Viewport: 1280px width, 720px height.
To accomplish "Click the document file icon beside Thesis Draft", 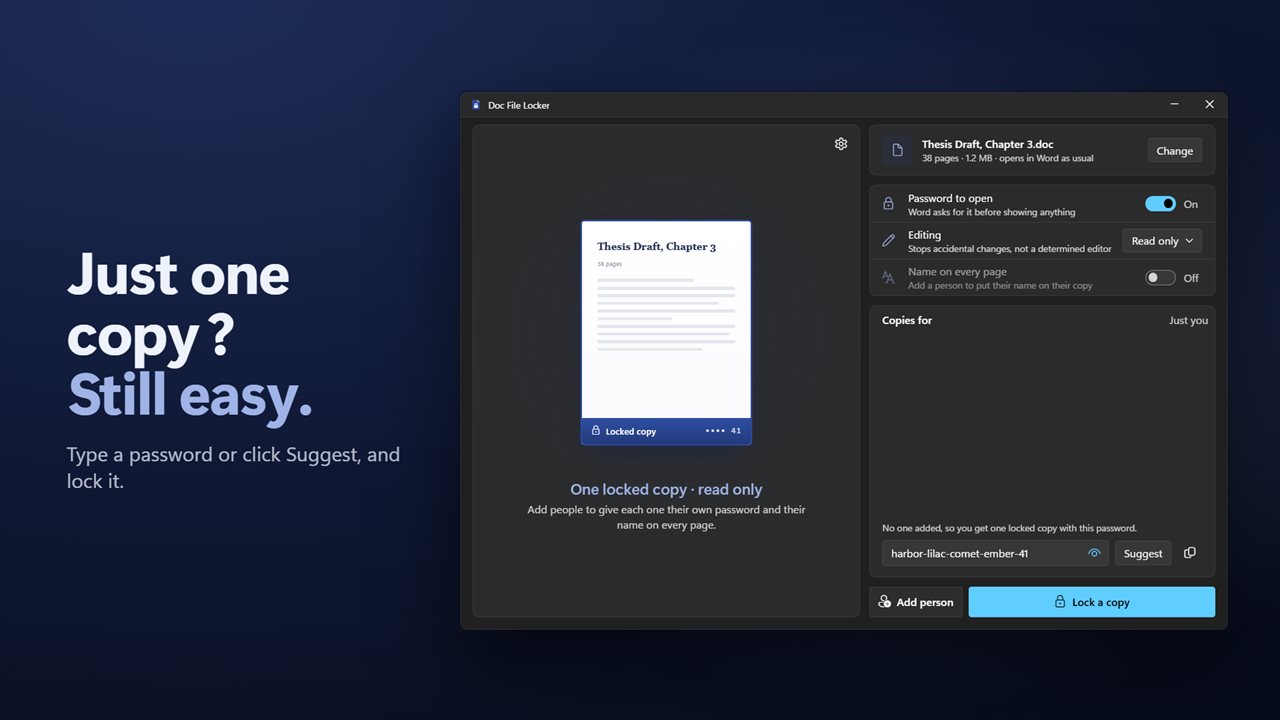I will (x=897, y=150).
